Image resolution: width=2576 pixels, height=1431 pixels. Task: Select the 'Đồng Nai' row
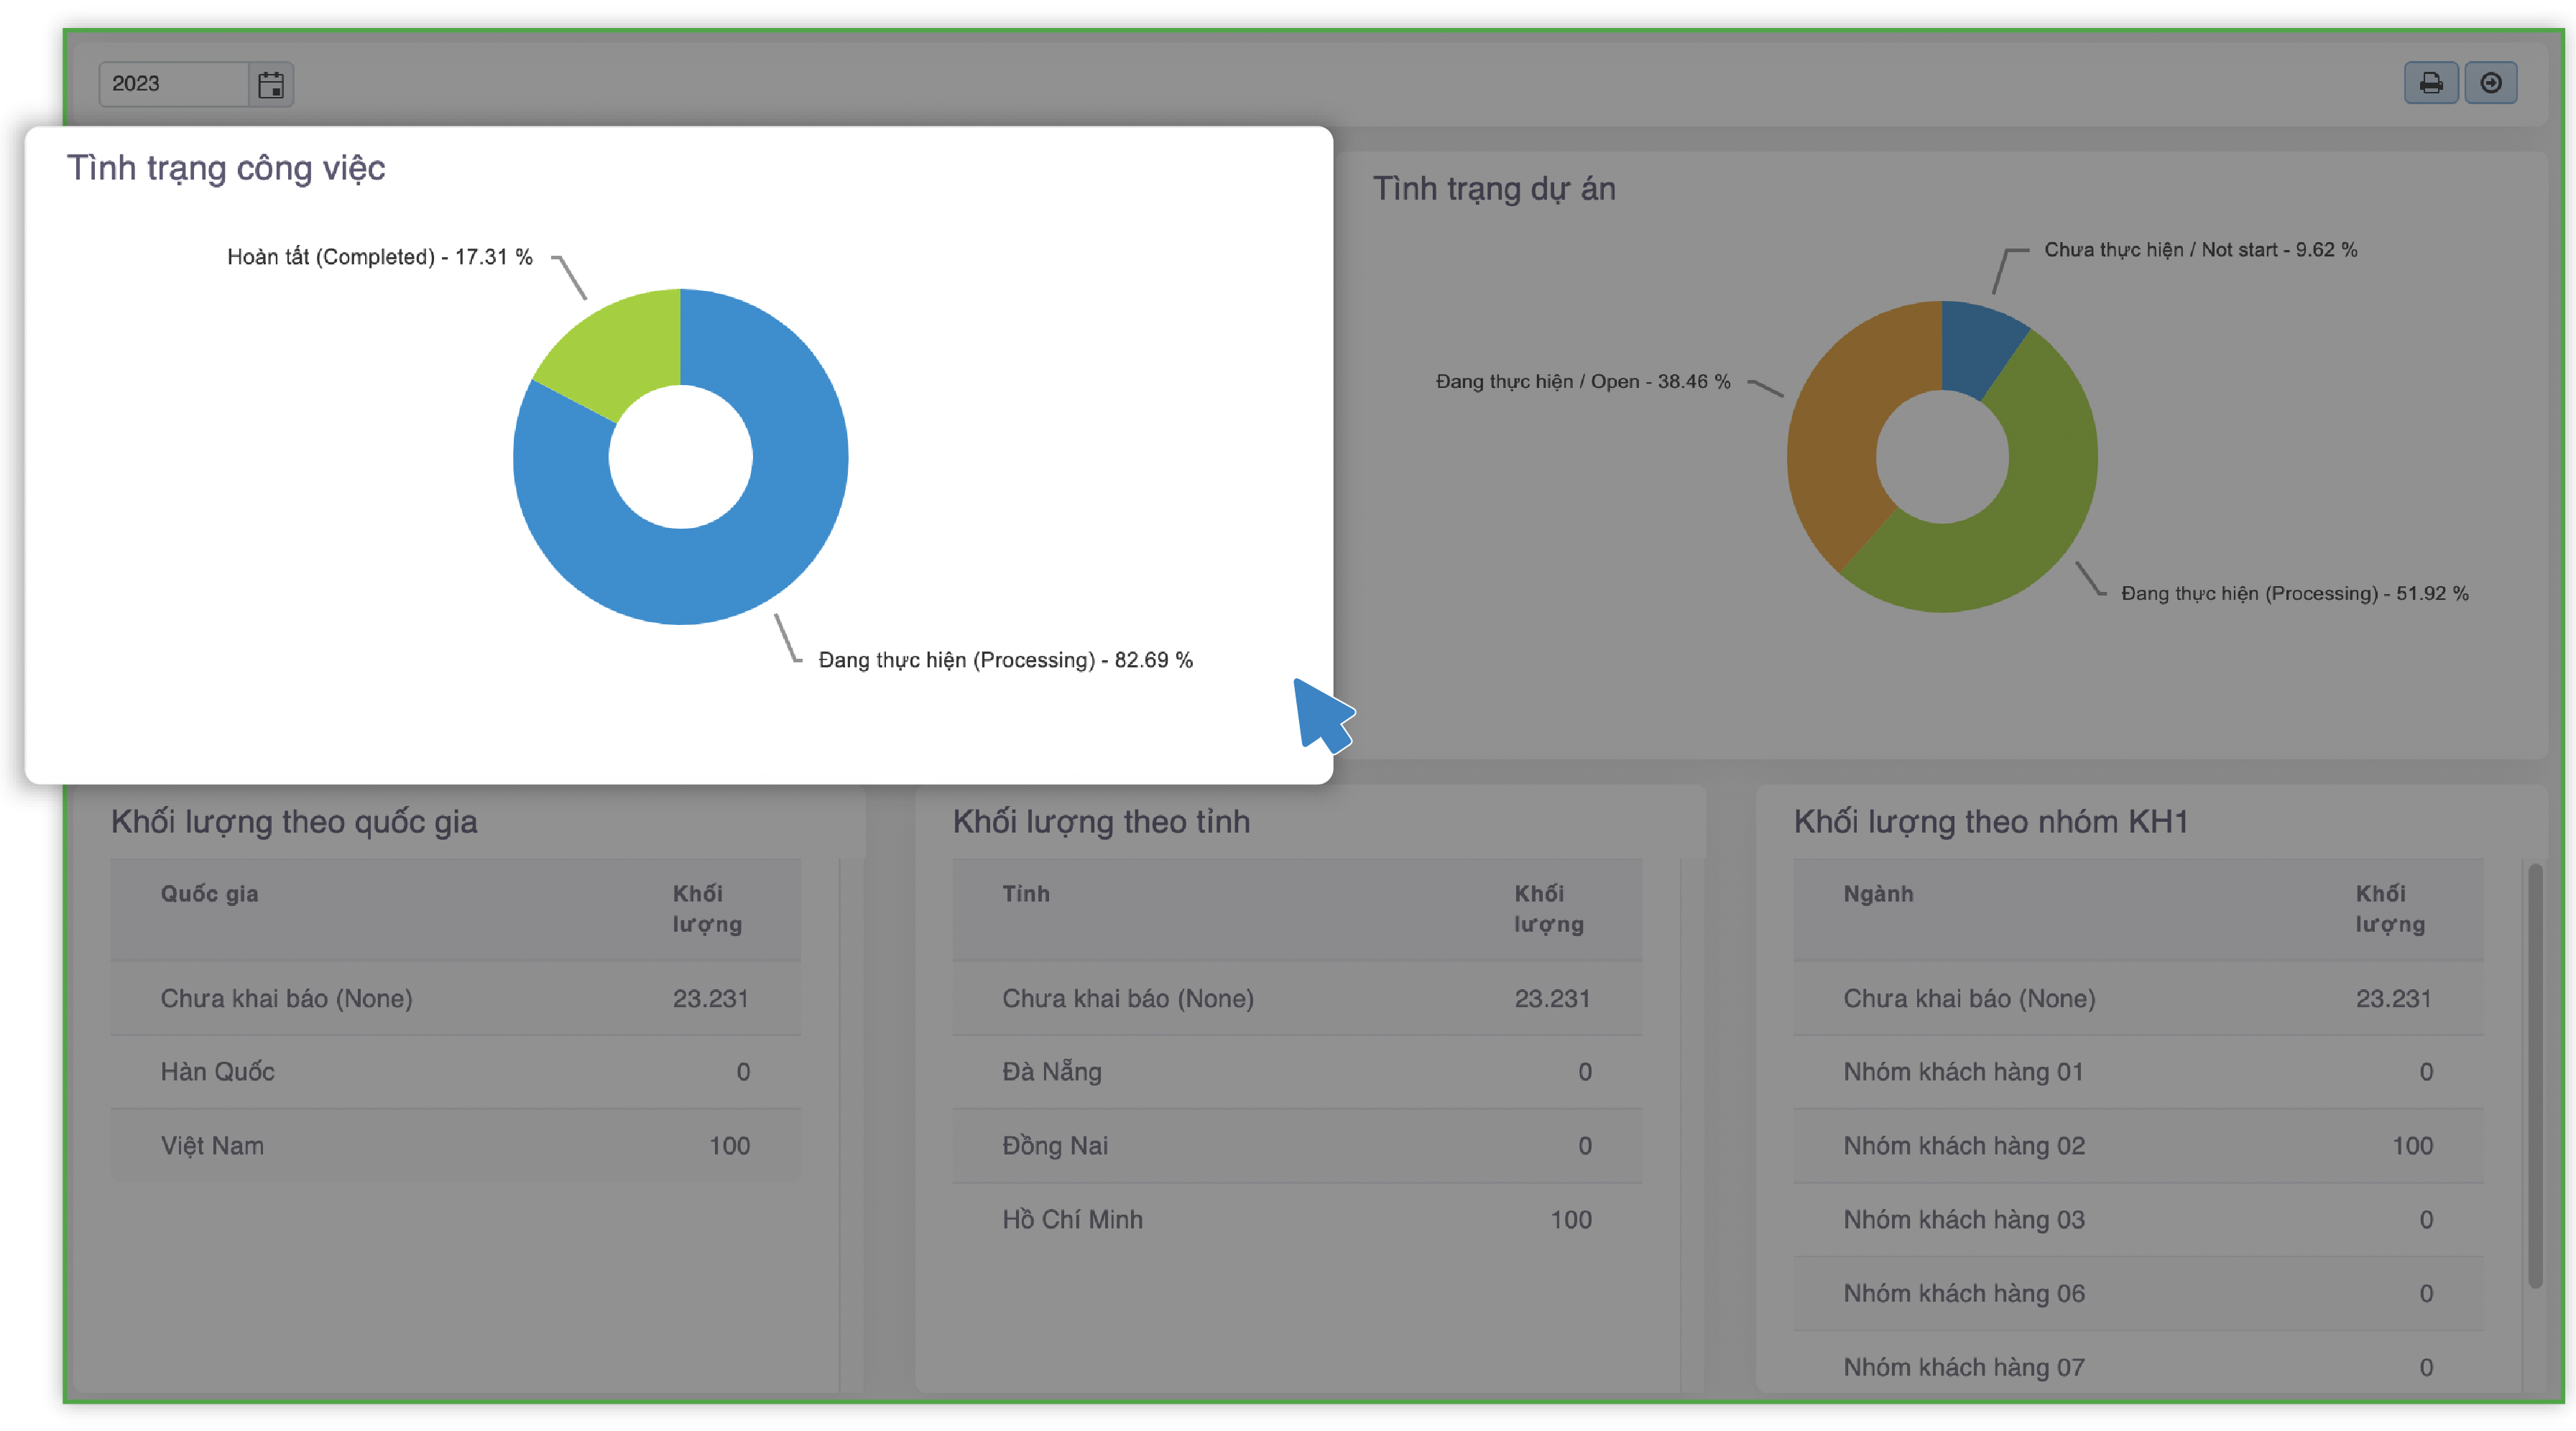coord(1297,1146)
